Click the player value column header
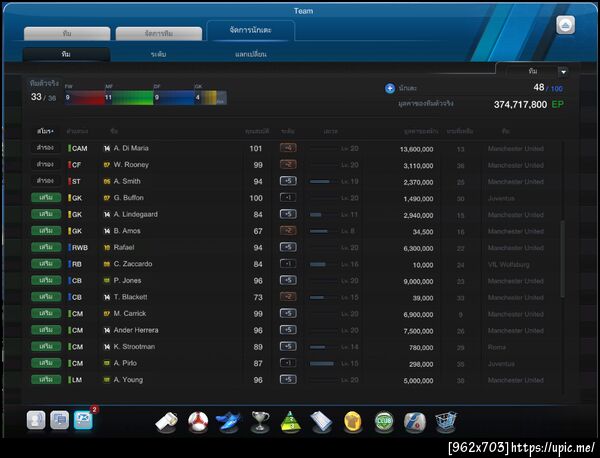Image resolution: width=600 pixels, height=458 pixels. (x=421, y=131)
